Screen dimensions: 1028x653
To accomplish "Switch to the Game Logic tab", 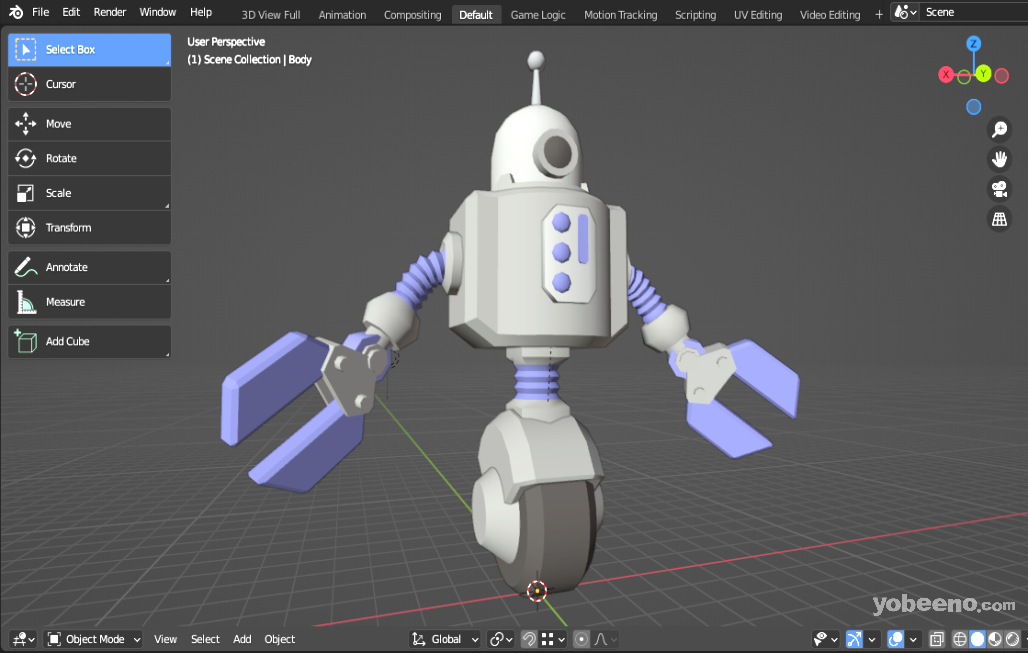I will click(x=538, y=15).
